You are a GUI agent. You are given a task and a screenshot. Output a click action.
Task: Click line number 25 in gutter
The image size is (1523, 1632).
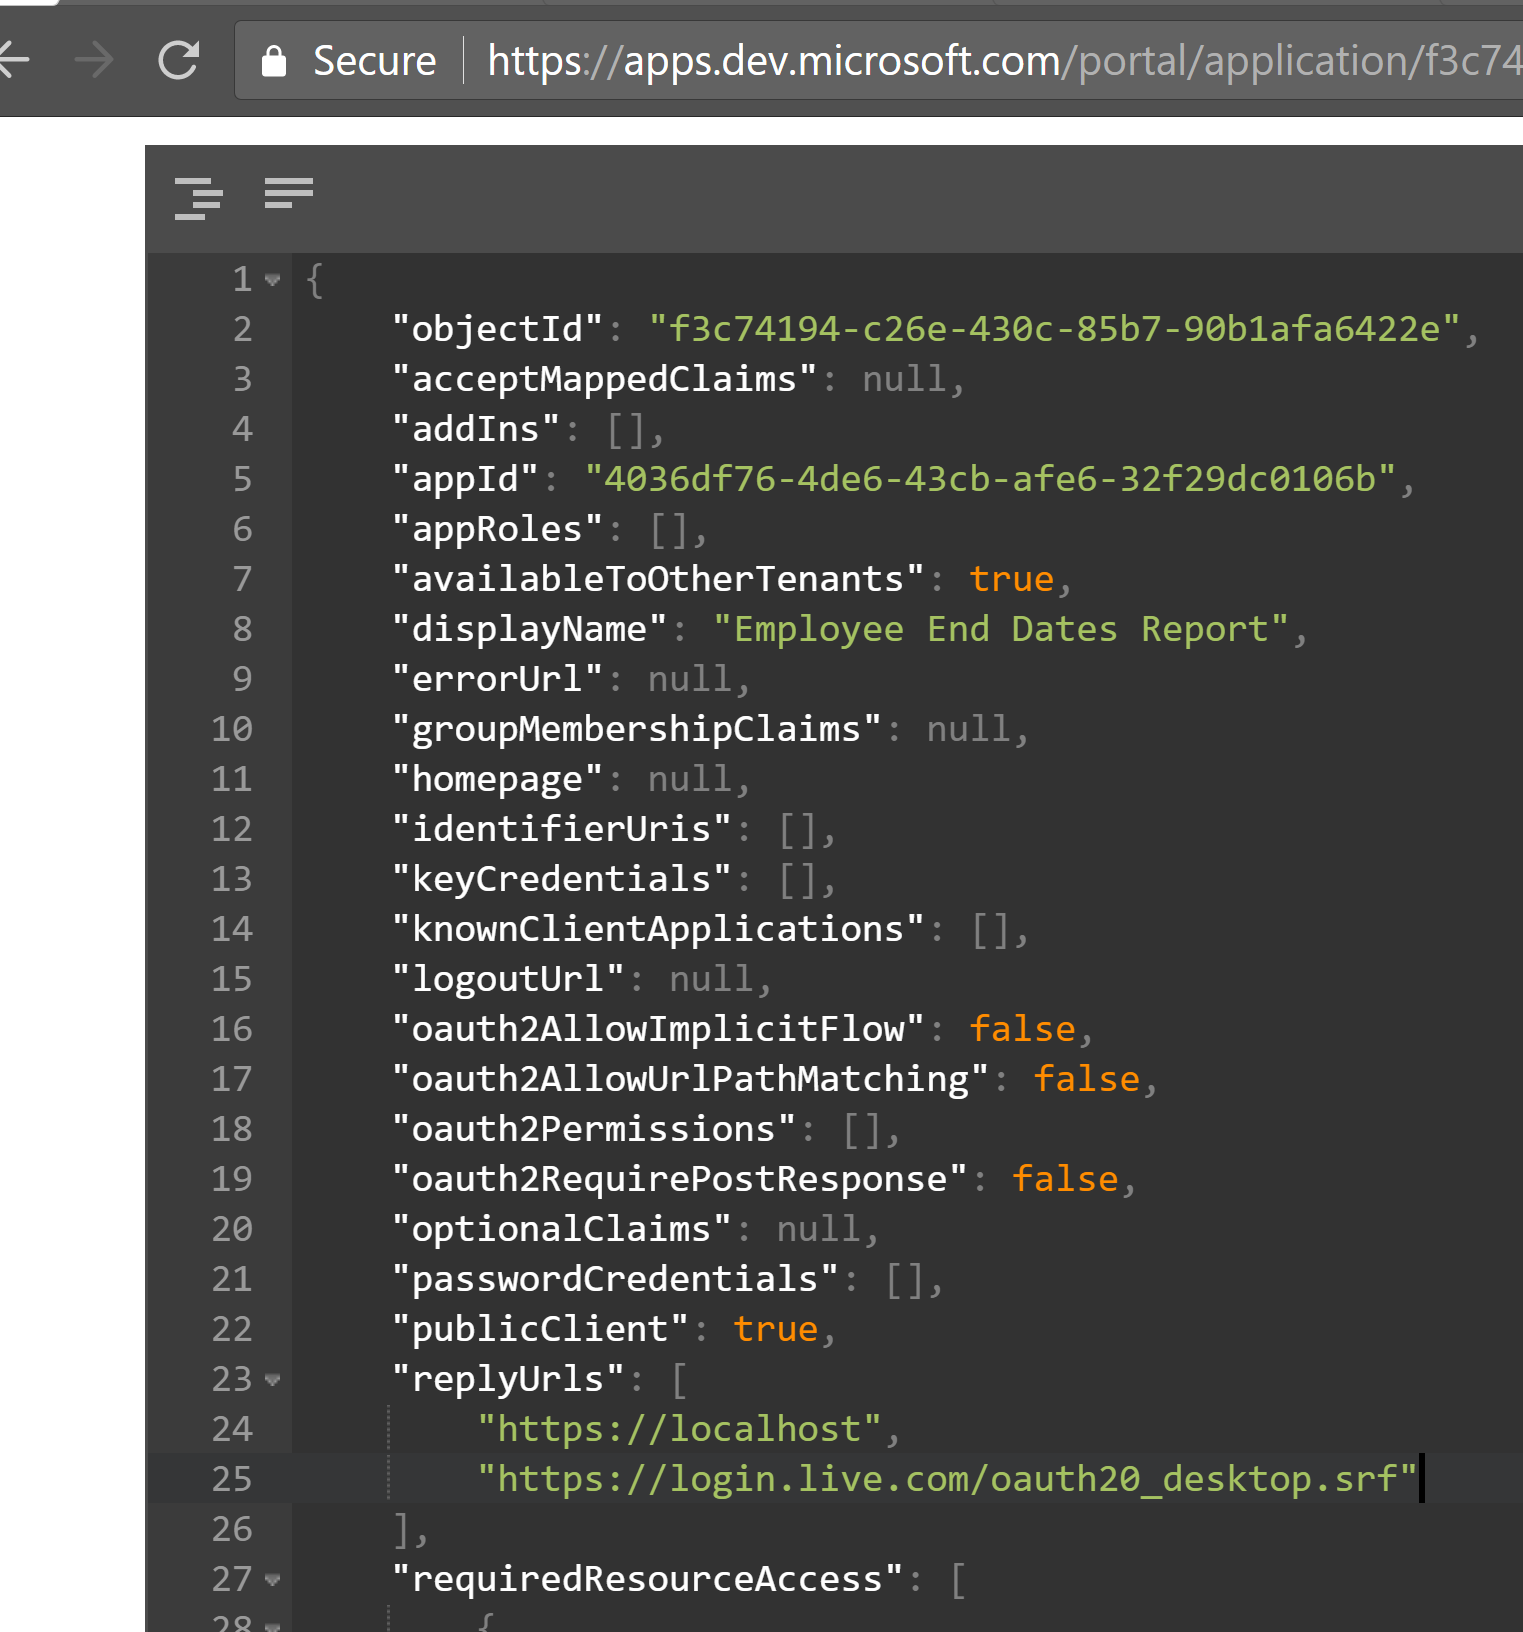pos(232,1479)
